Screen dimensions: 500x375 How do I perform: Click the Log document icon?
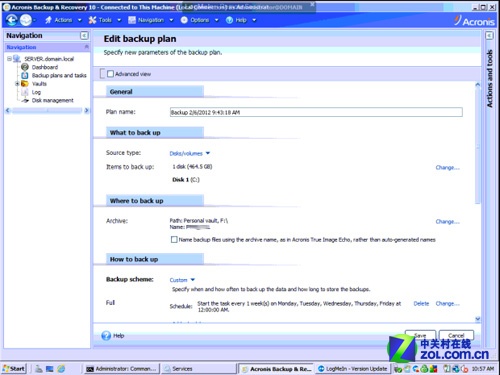(25, 92)
